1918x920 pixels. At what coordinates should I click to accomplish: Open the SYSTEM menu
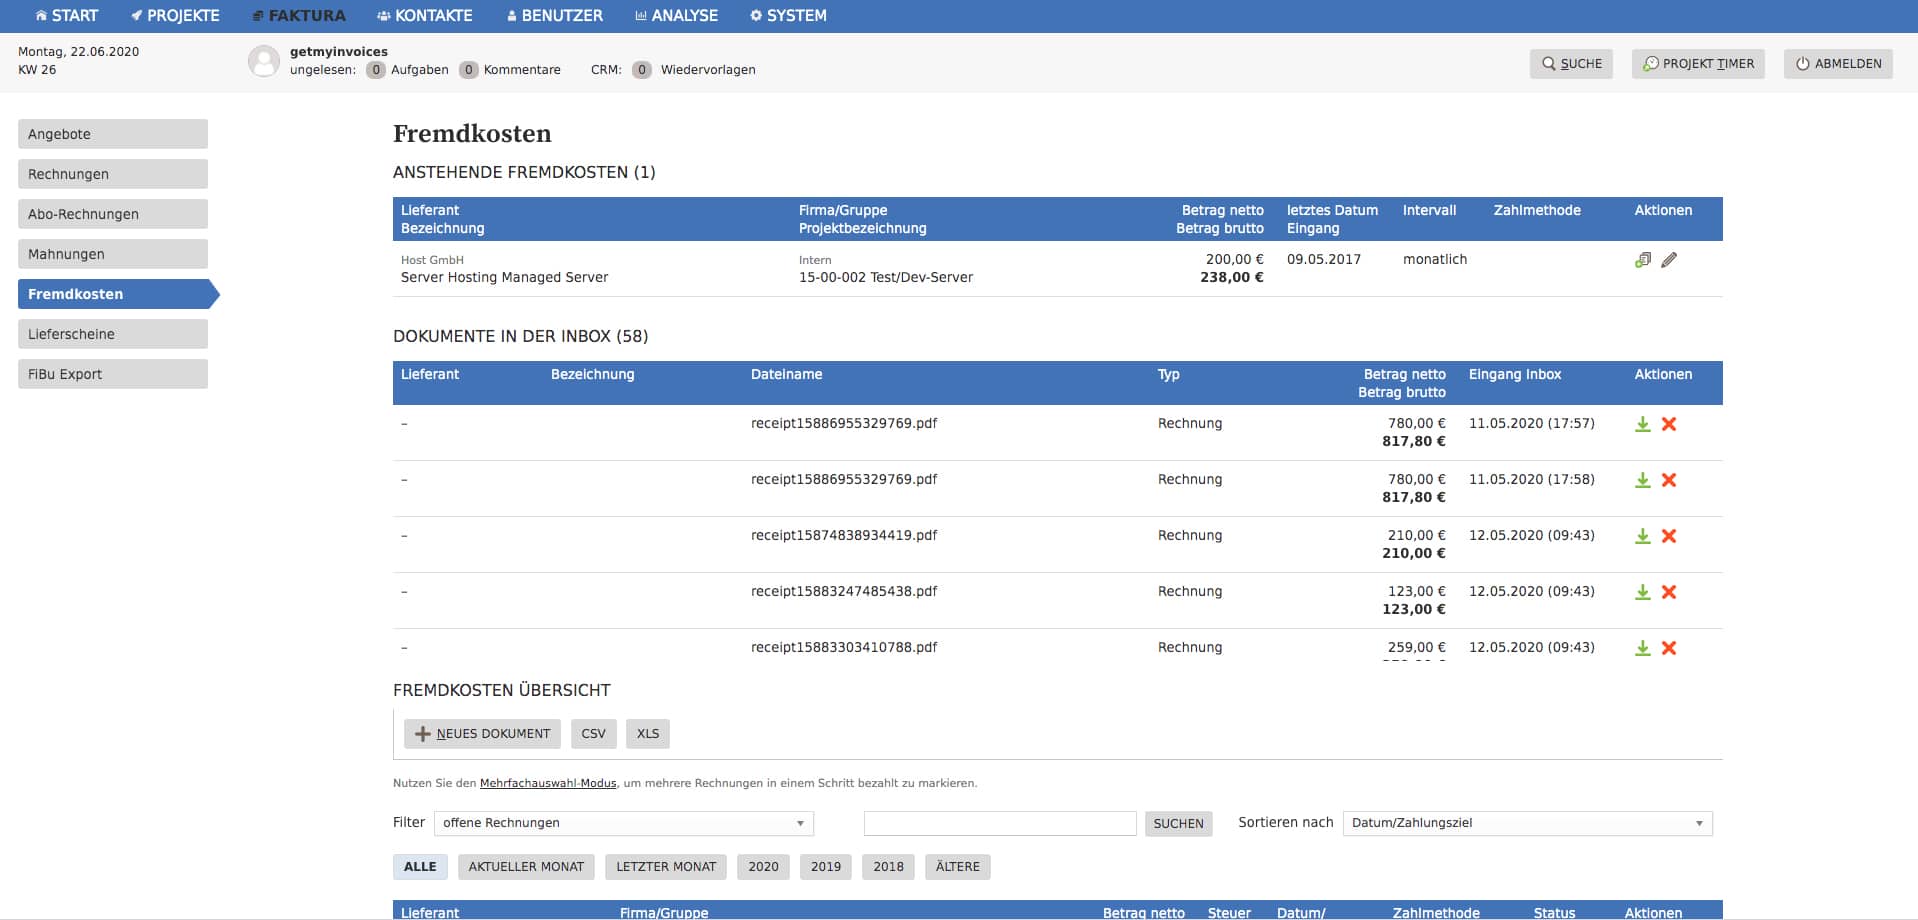coord(789,16)
